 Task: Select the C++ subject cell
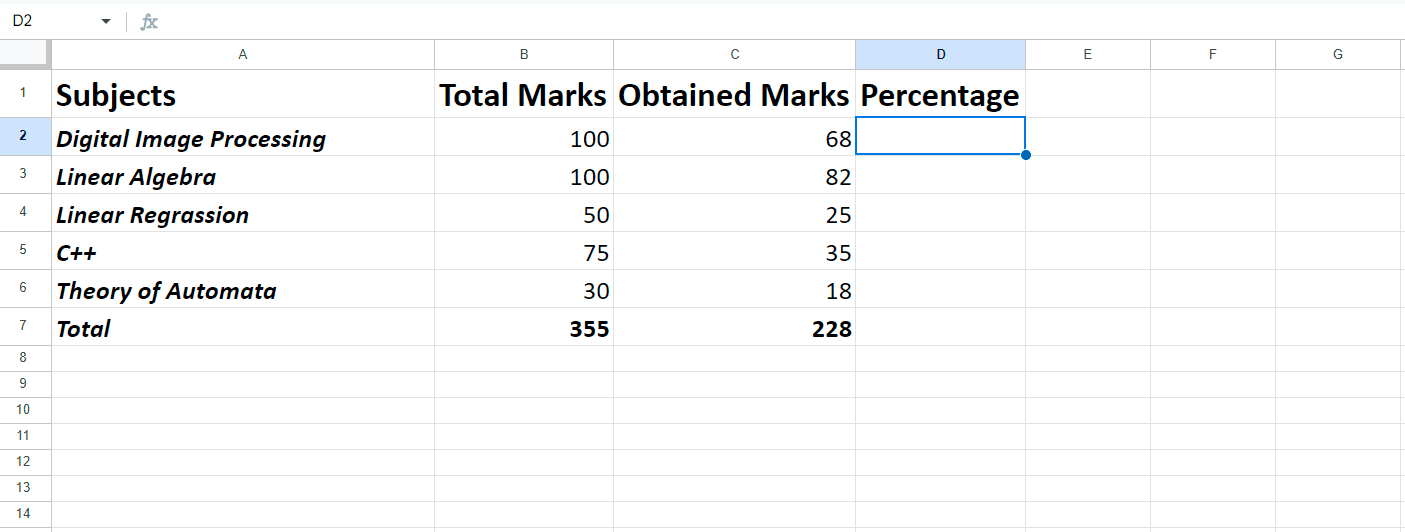pos(243,251)
